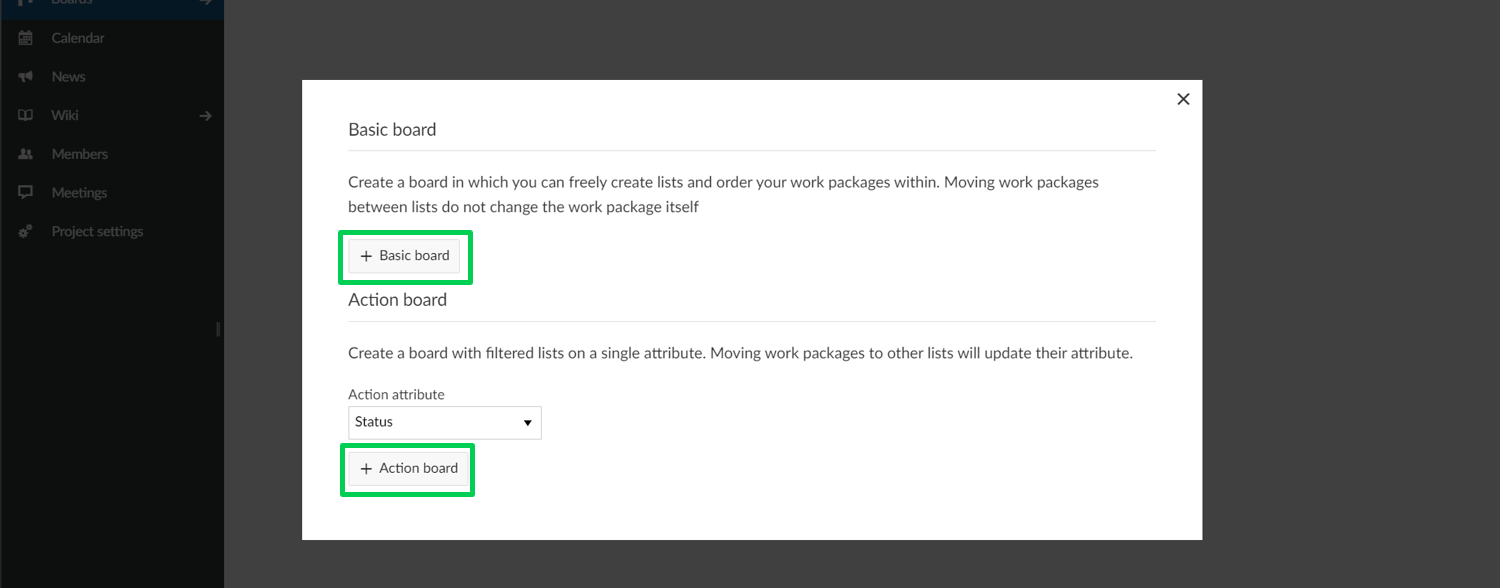1500x588 pixels.
Task: Click the Wiki book icon
Action: point(26,115)
